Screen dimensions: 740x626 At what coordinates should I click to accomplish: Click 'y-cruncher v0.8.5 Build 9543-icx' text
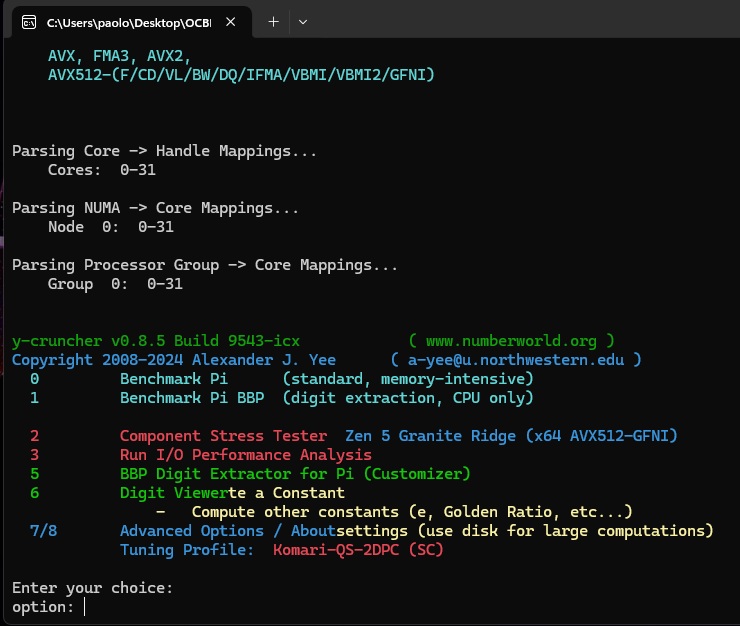point(156,341)
